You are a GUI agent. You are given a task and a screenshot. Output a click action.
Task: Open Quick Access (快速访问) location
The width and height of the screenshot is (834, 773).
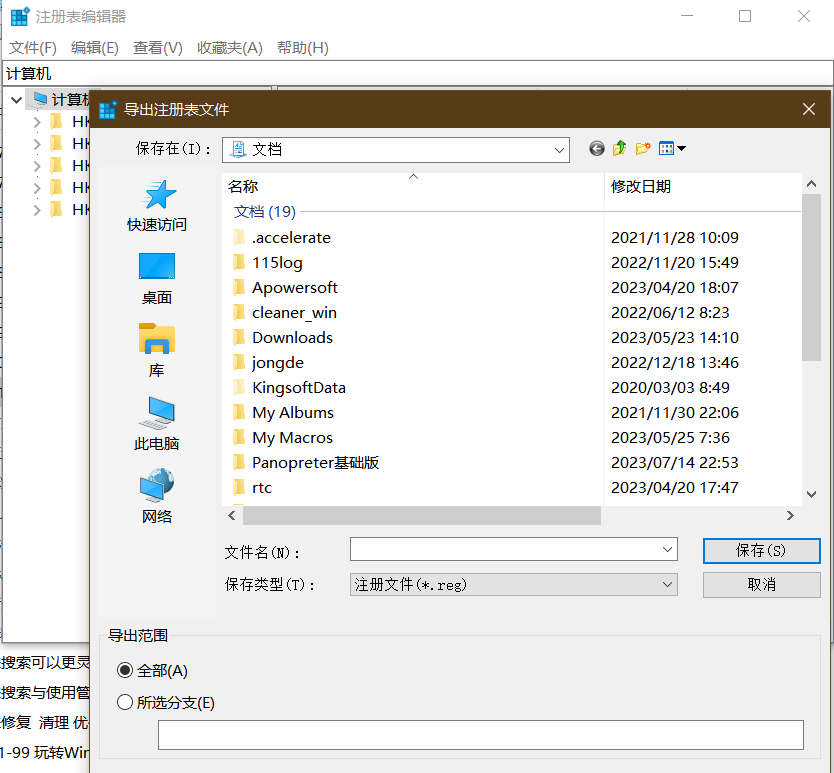coord(157,206)
